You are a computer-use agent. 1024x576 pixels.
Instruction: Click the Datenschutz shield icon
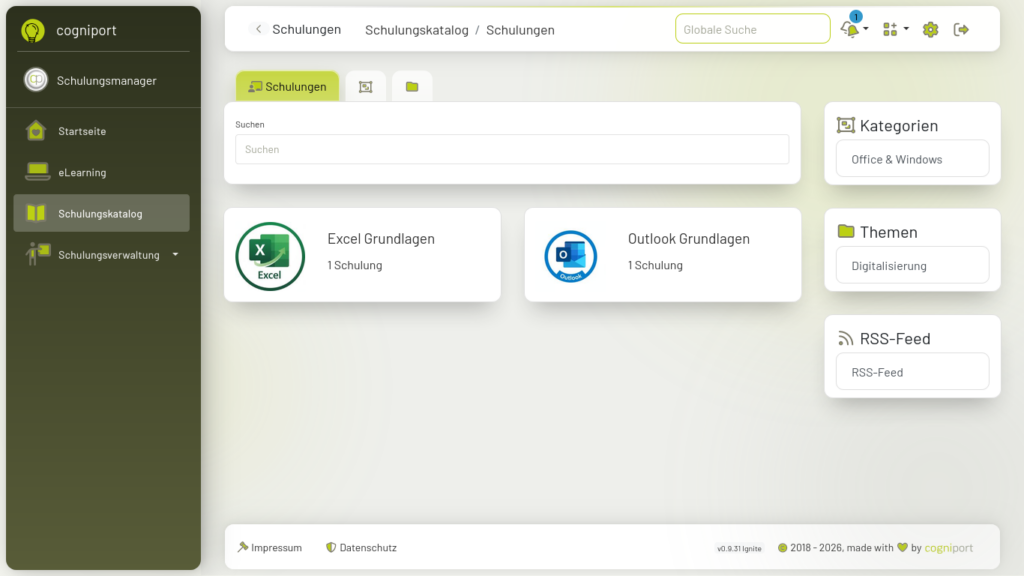point(331,547)
